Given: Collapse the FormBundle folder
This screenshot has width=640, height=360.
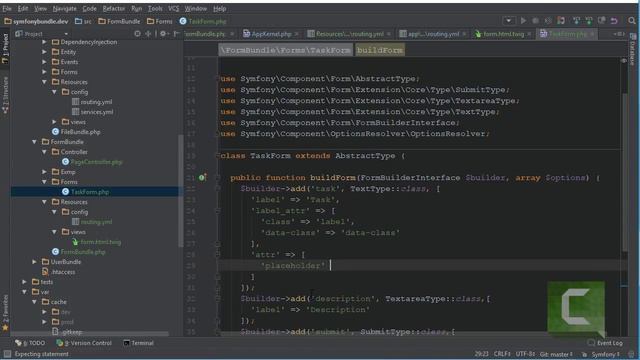Looking at the screenshot, I should 34,142.
